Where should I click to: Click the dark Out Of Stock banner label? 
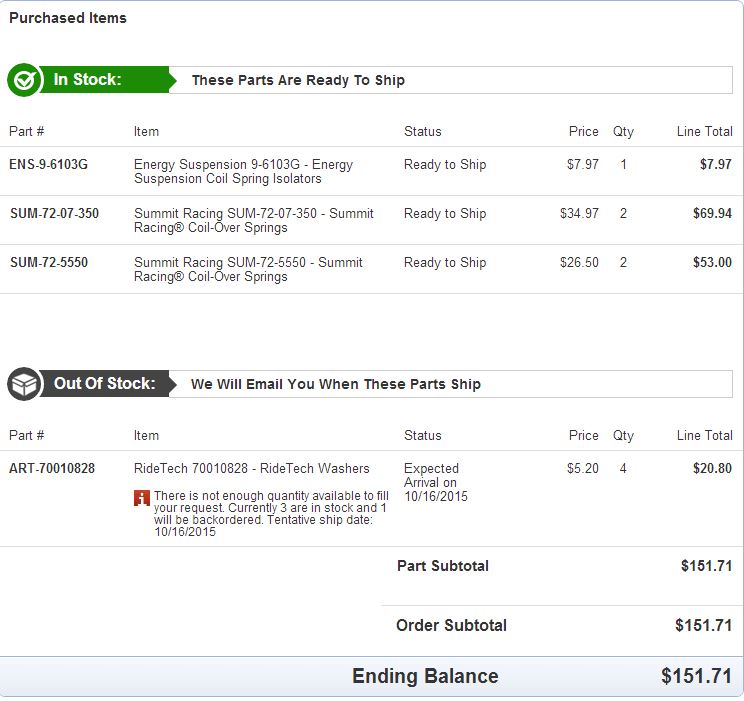[x=104, y=384]
